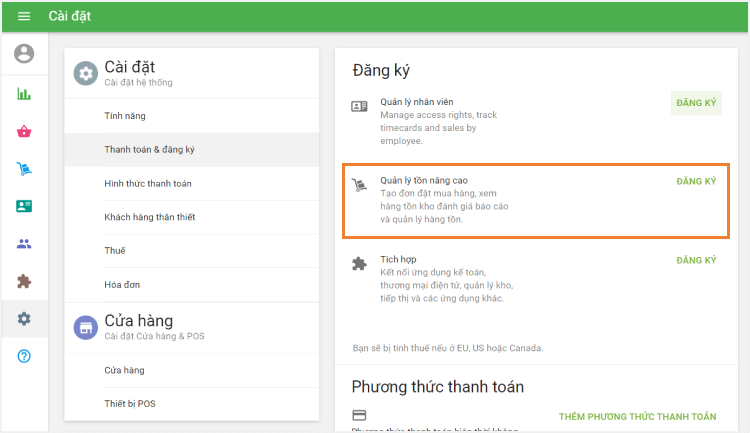This screenshot has width=750, height=433.
Task: Open Thiết bị POS settings
Action: (x=130, y=403)
